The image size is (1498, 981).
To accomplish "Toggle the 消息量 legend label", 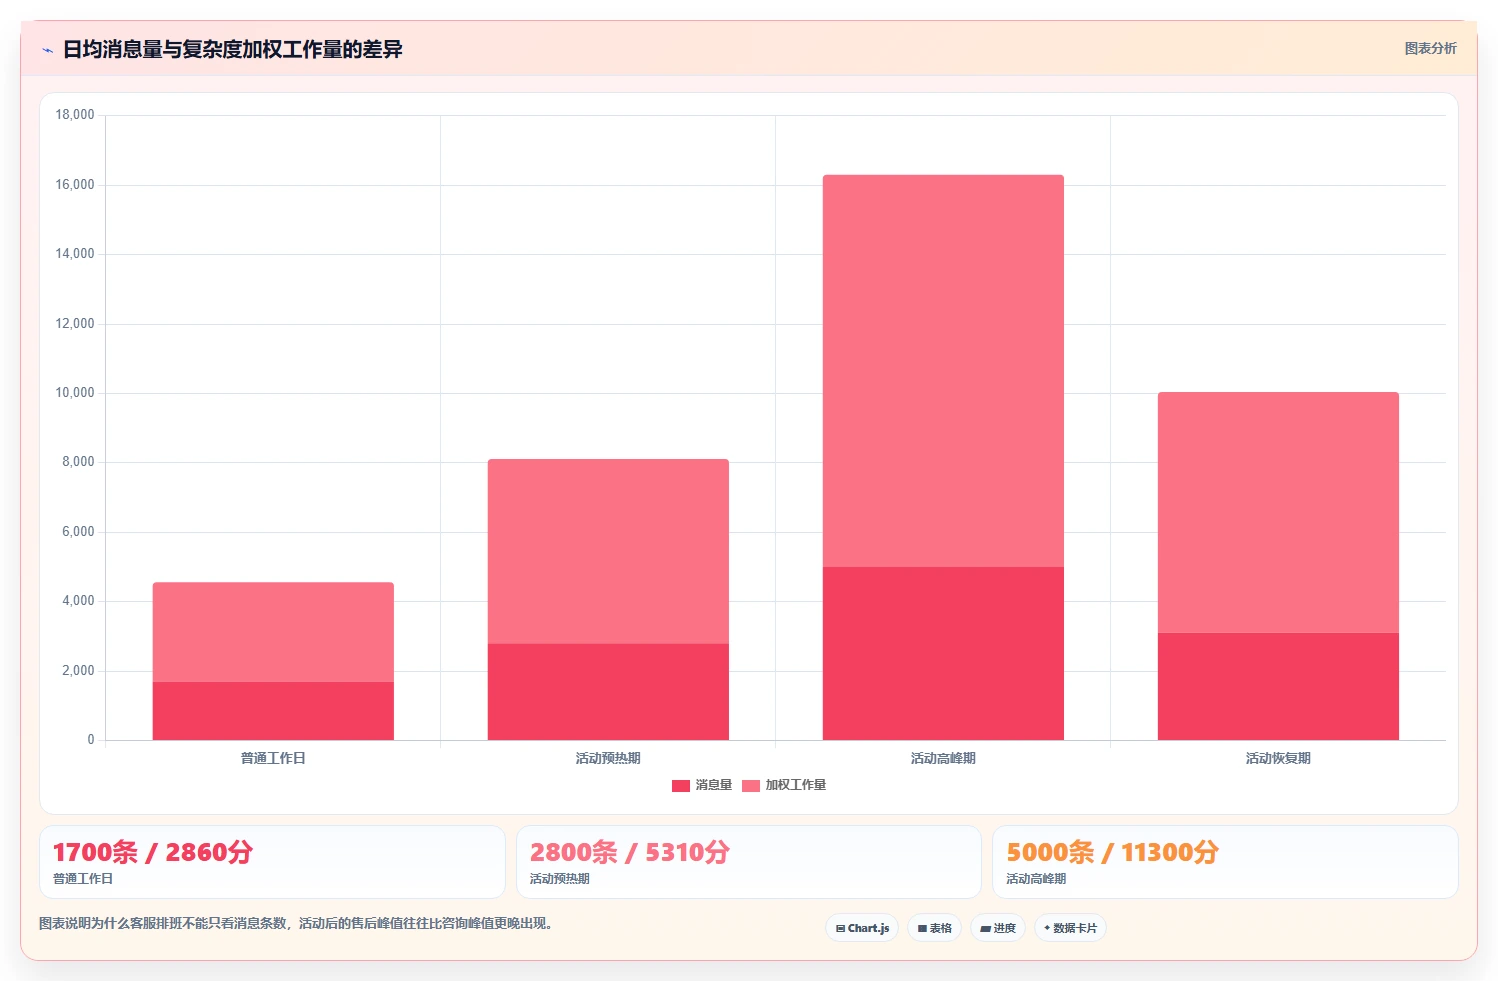I will click(x=714, y=786).
